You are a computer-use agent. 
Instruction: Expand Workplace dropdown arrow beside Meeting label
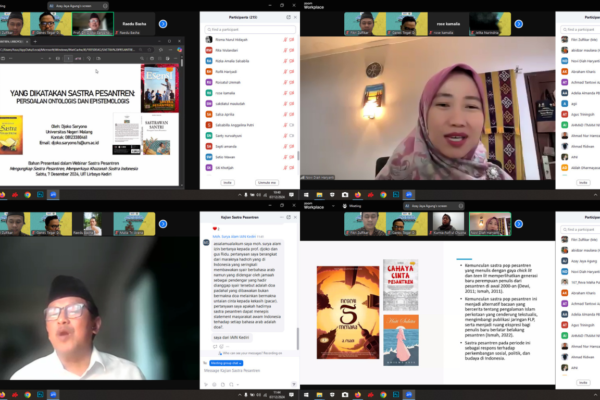[333, 206]
